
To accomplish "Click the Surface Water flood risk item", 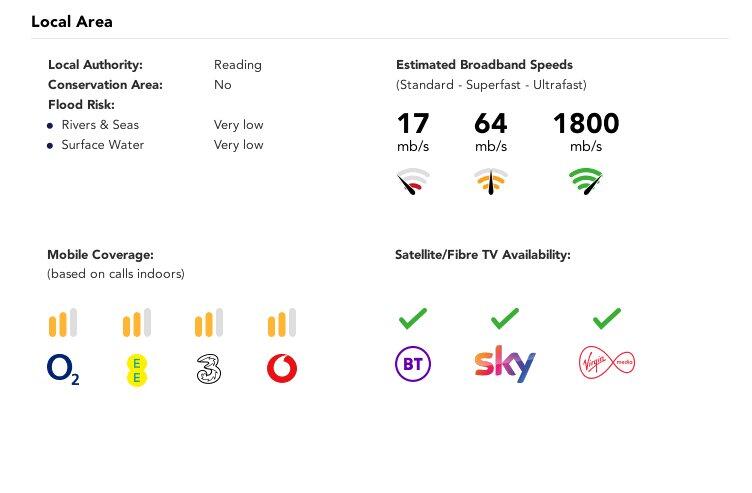I will point(102,145).
